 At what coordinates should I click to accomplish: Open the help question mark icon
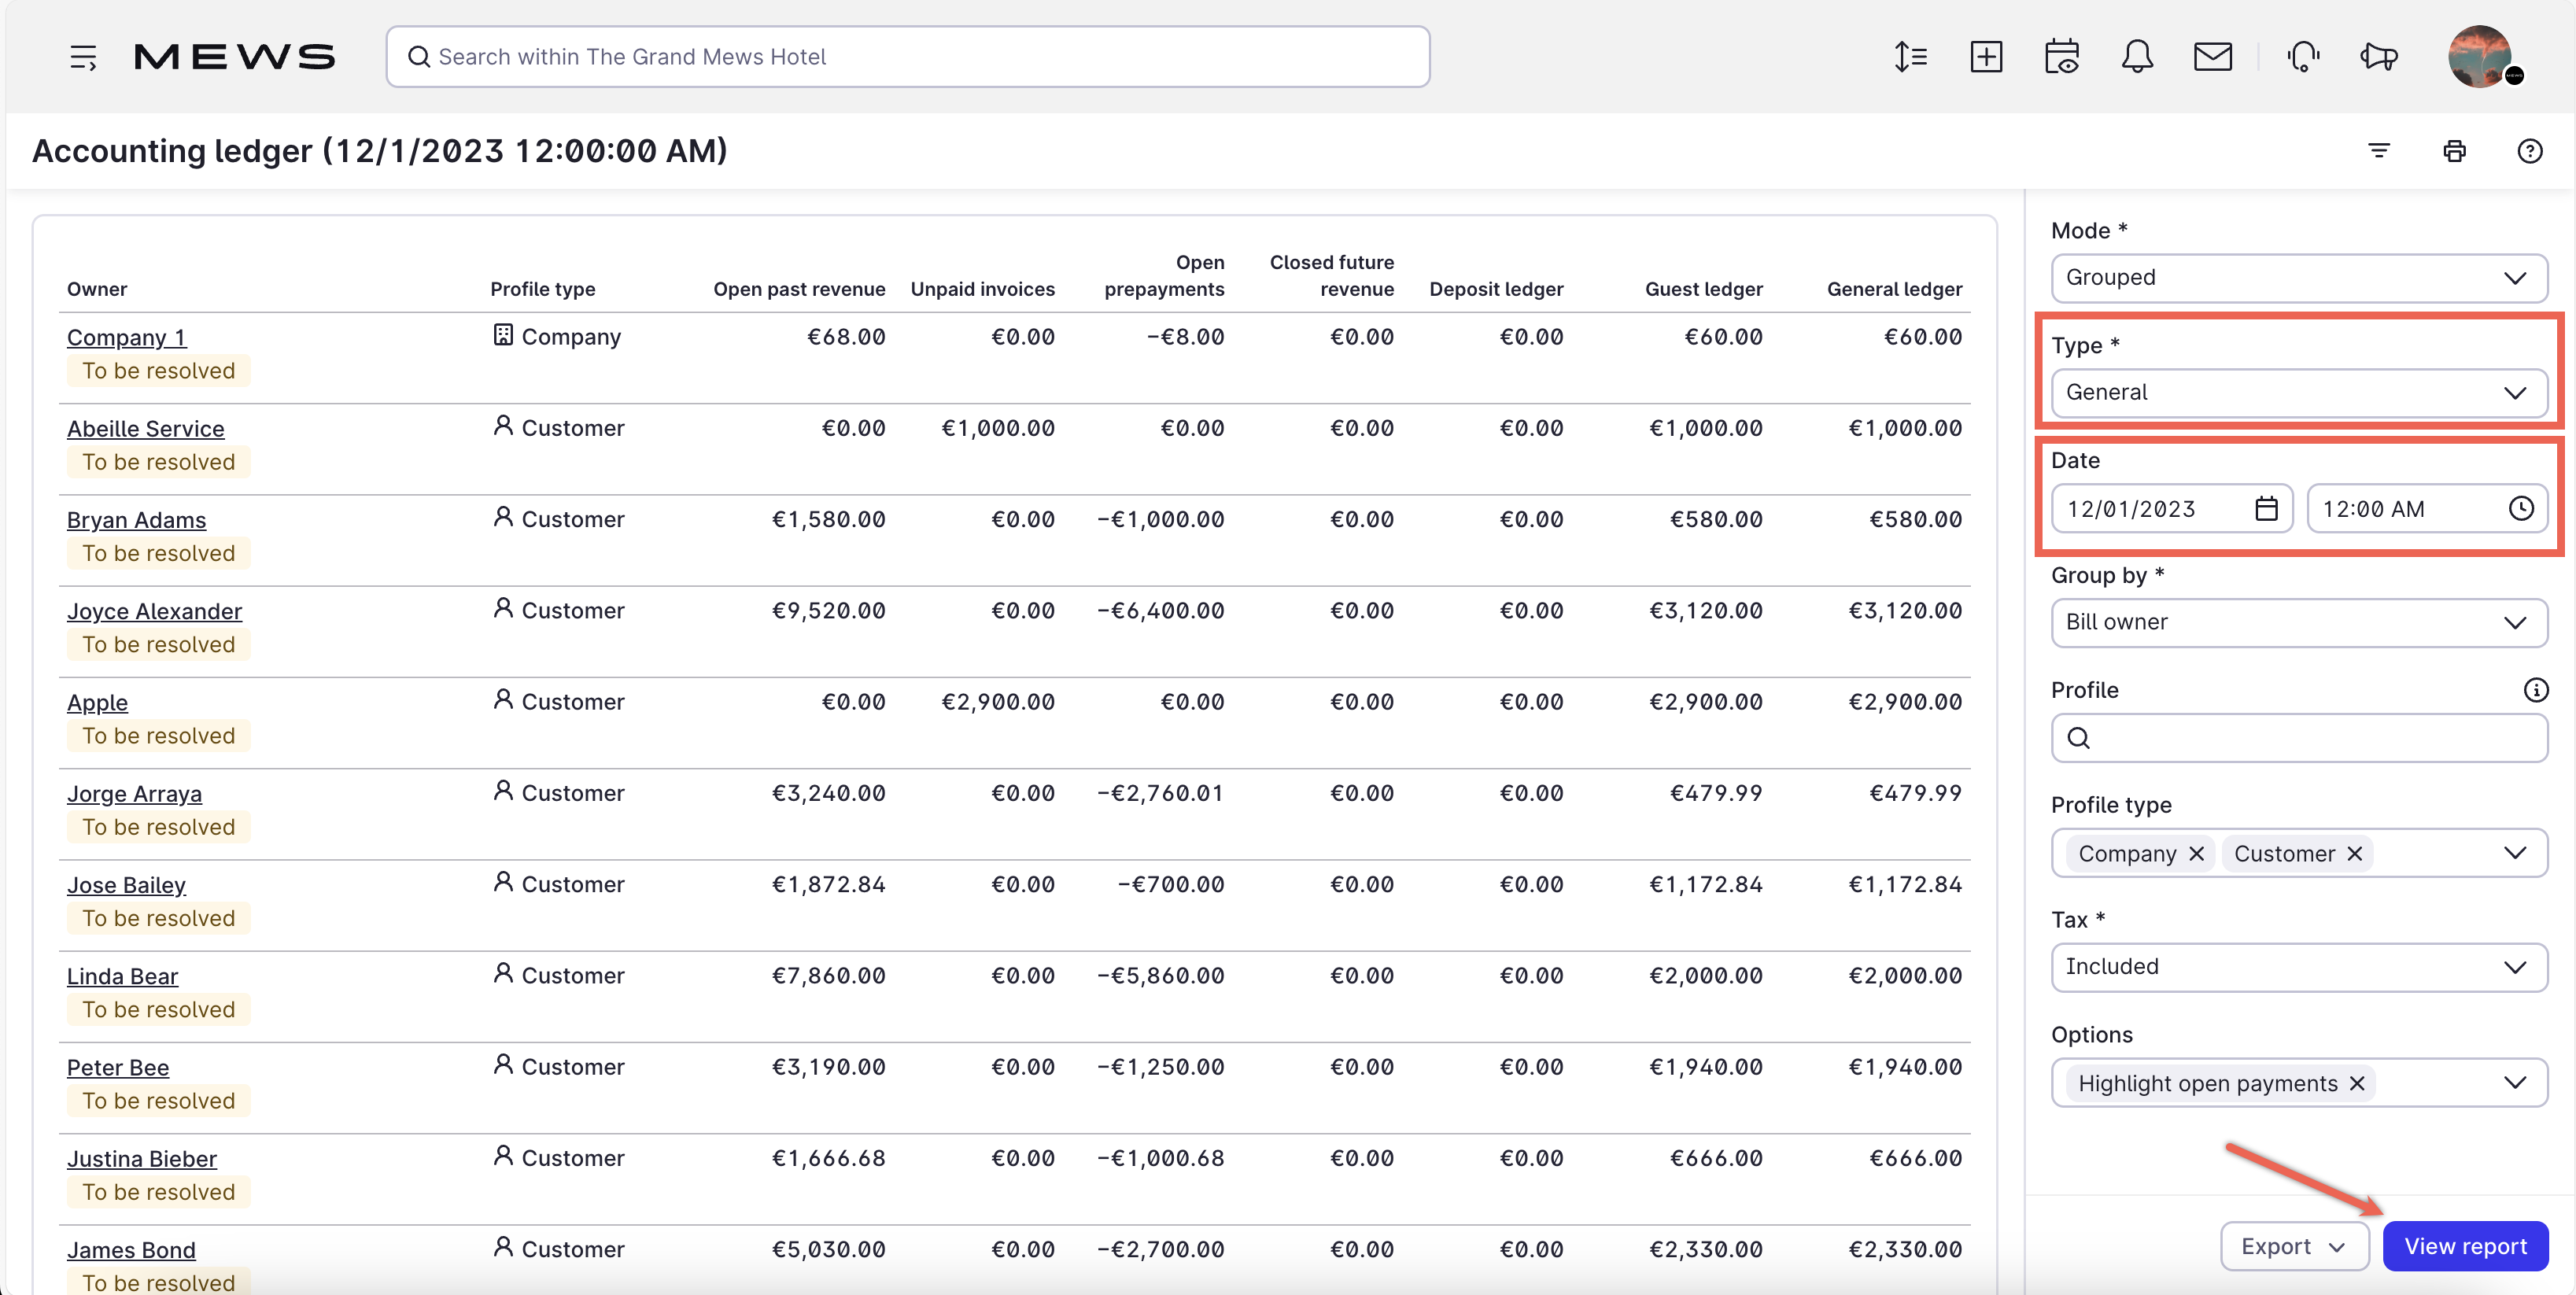2529,151
